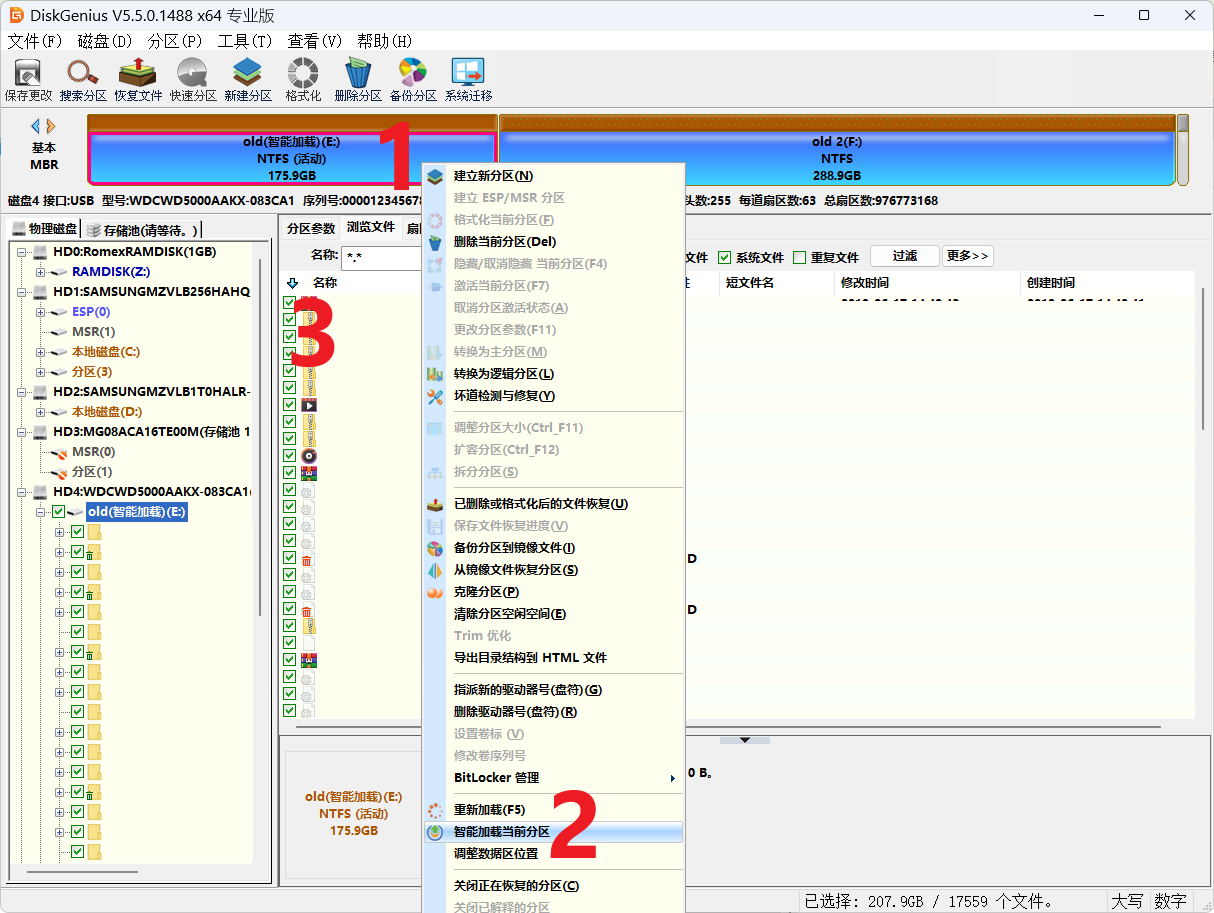Open the 磁盘(D) menu
Screen dimensions: 1214x913
click(x=105, y=41)
